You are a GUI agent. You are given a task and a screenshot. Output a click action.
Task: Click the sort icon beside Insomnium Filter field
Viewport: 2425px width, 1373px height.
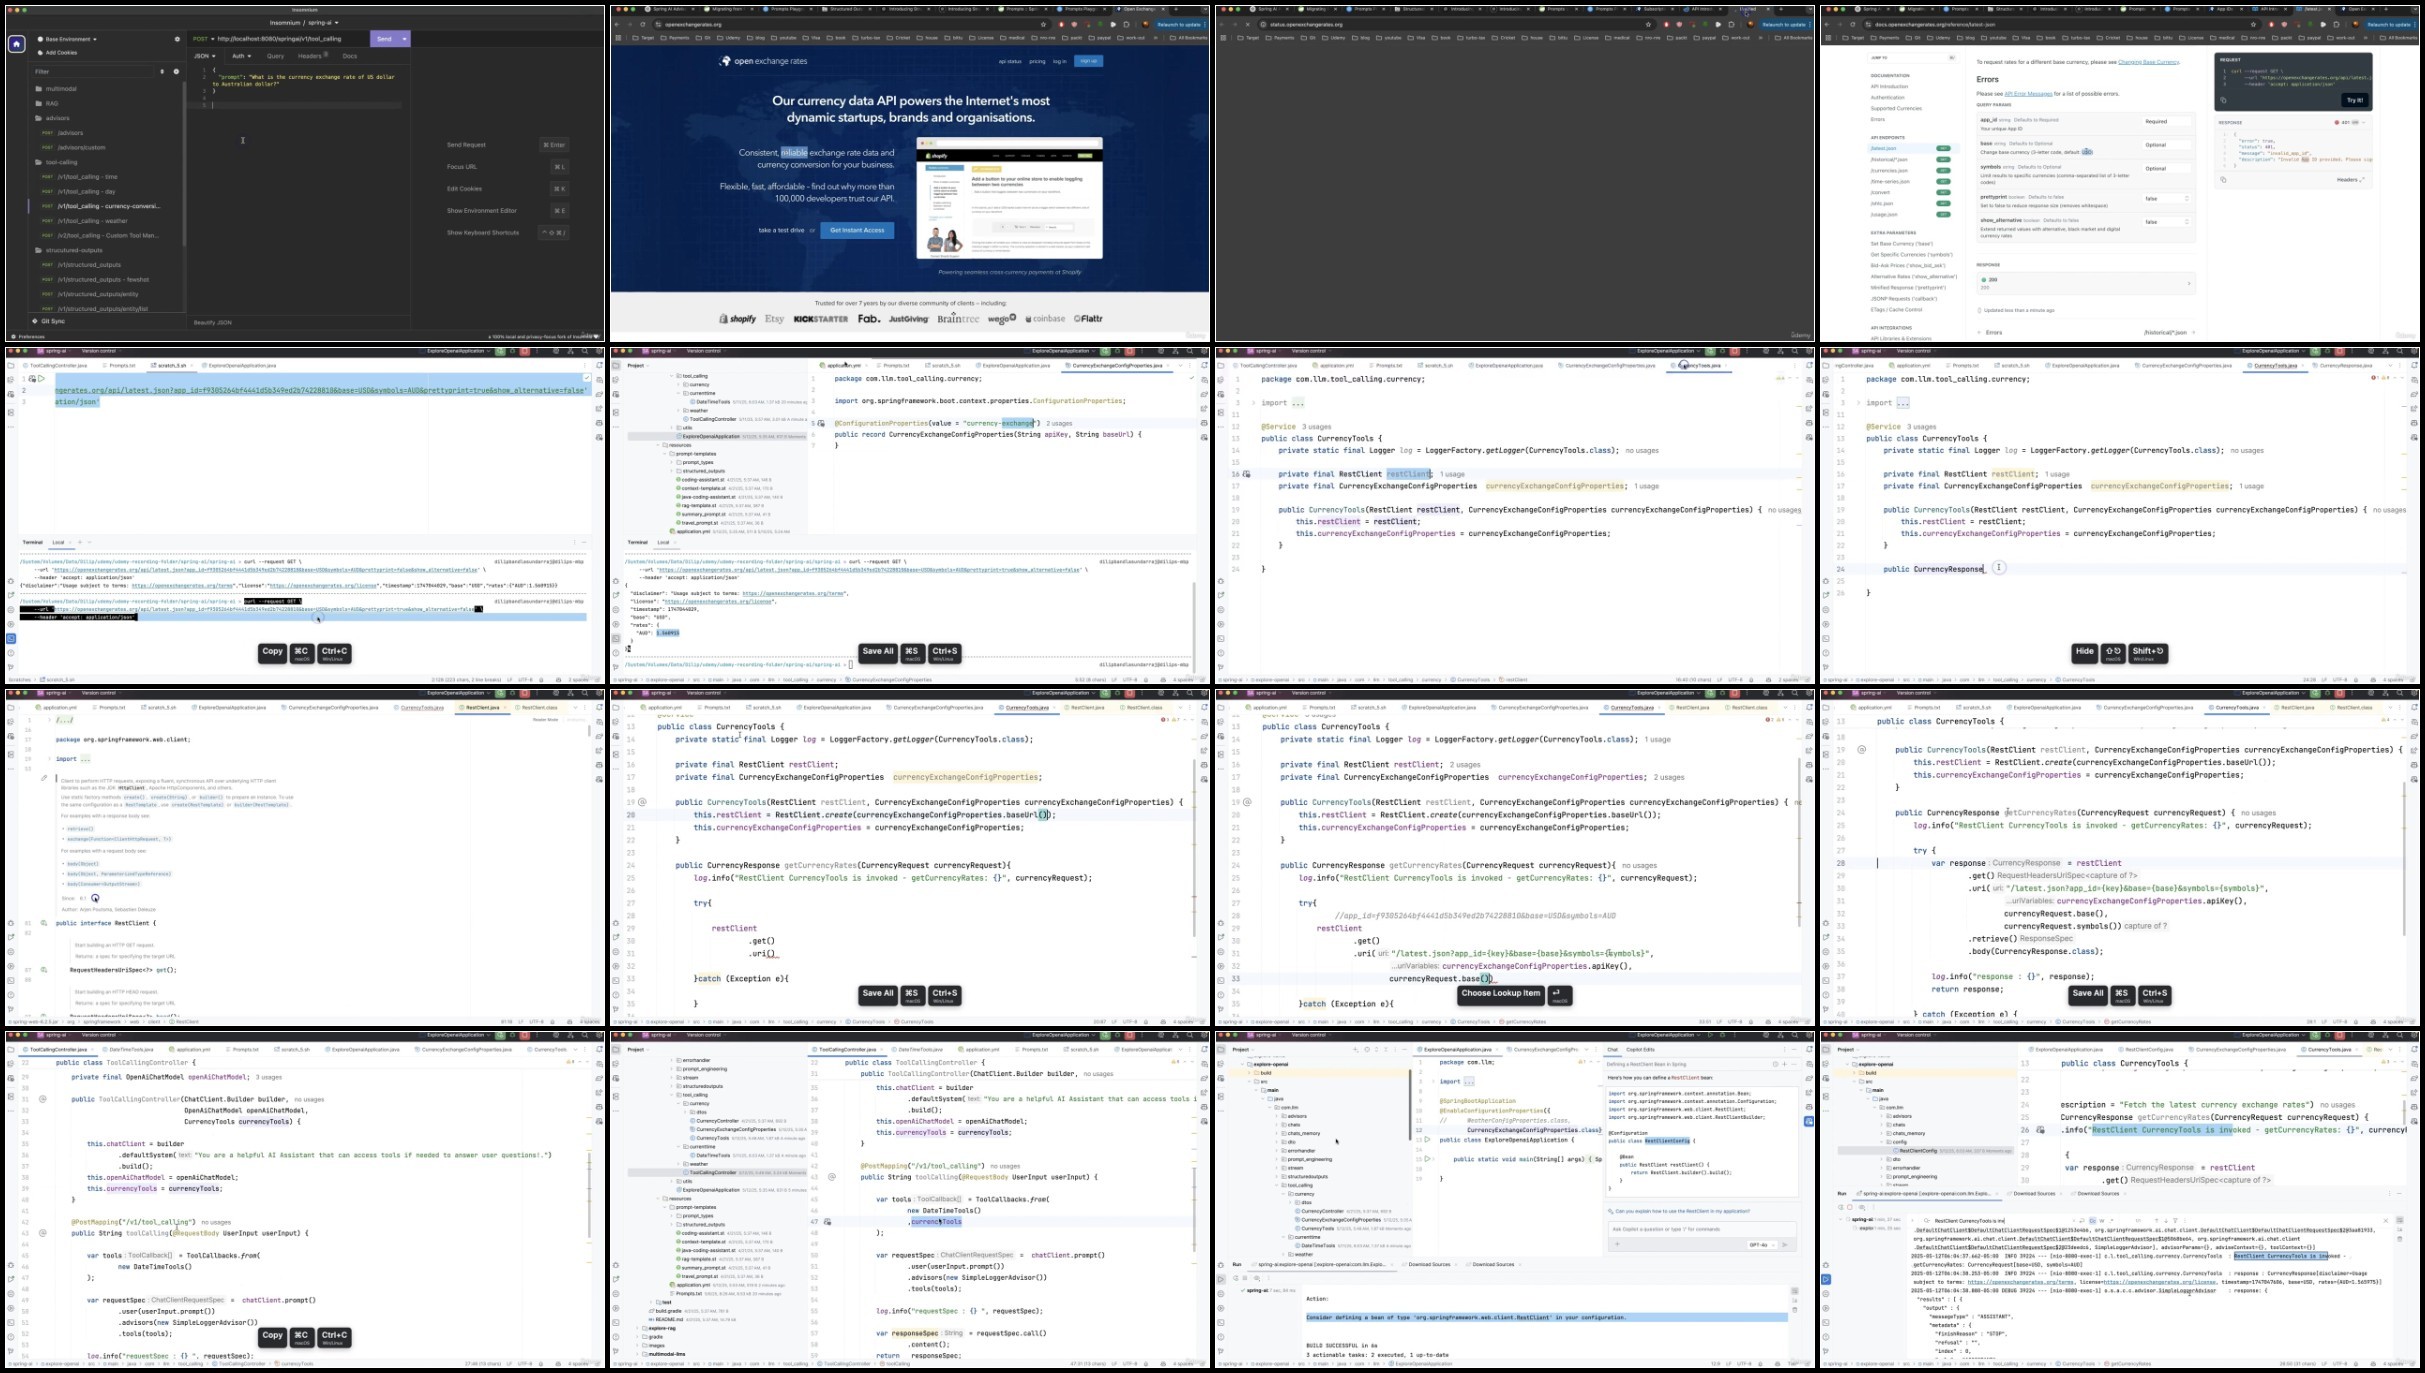[162, 72]
